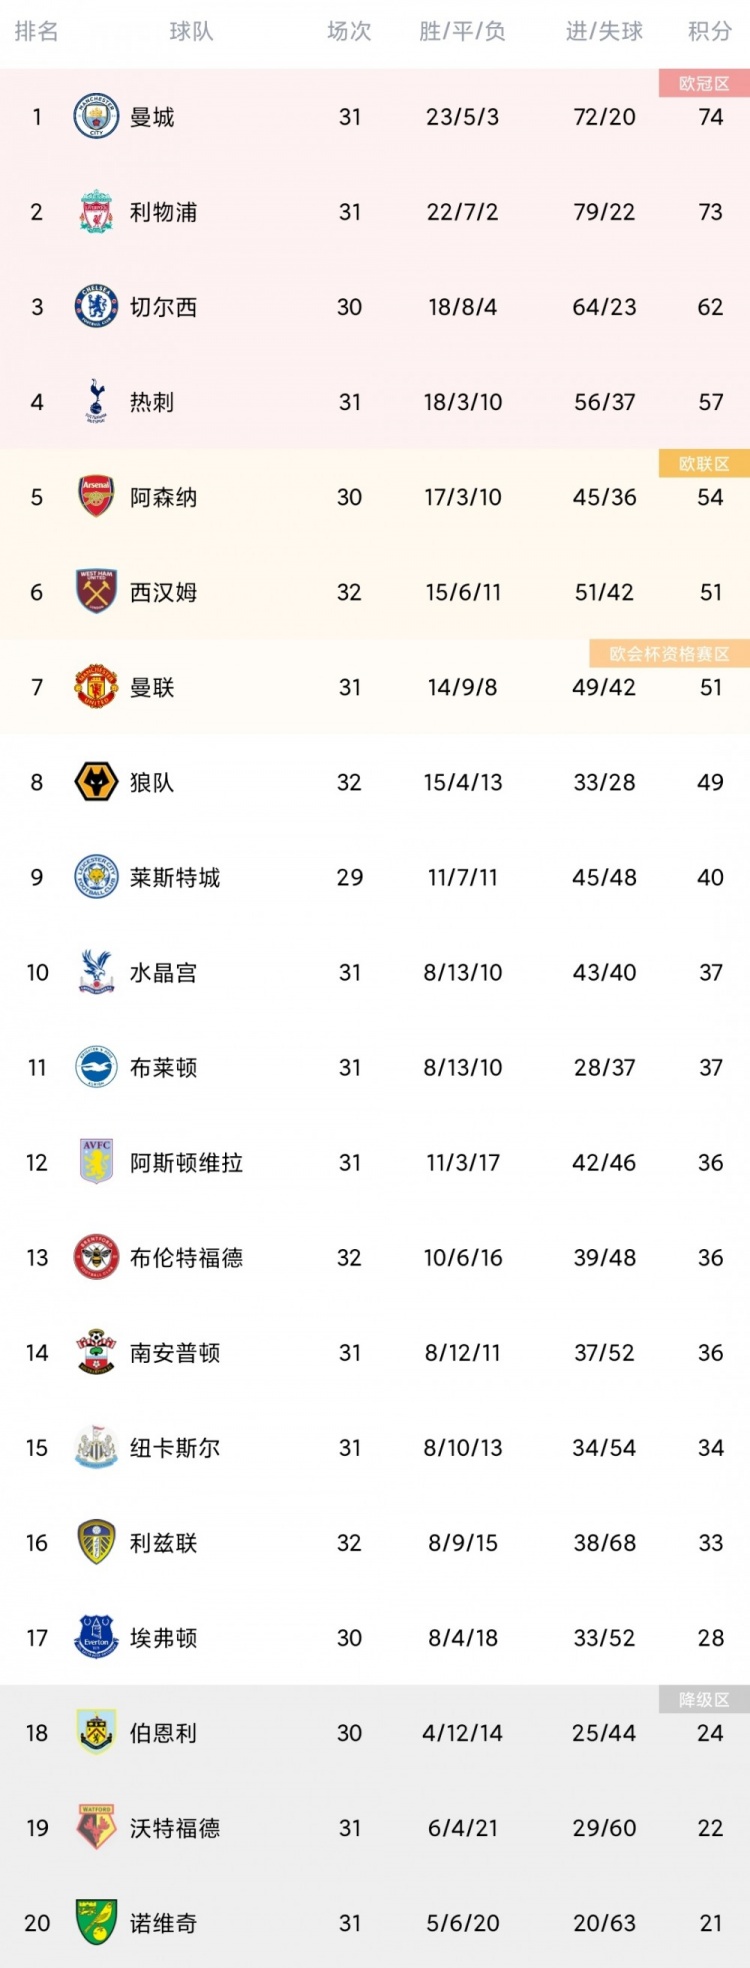This screenshot has height=1968, width=750.
Task: Click the 欧会杯资格赛区 zone label
Action: (x=669, y=653)
